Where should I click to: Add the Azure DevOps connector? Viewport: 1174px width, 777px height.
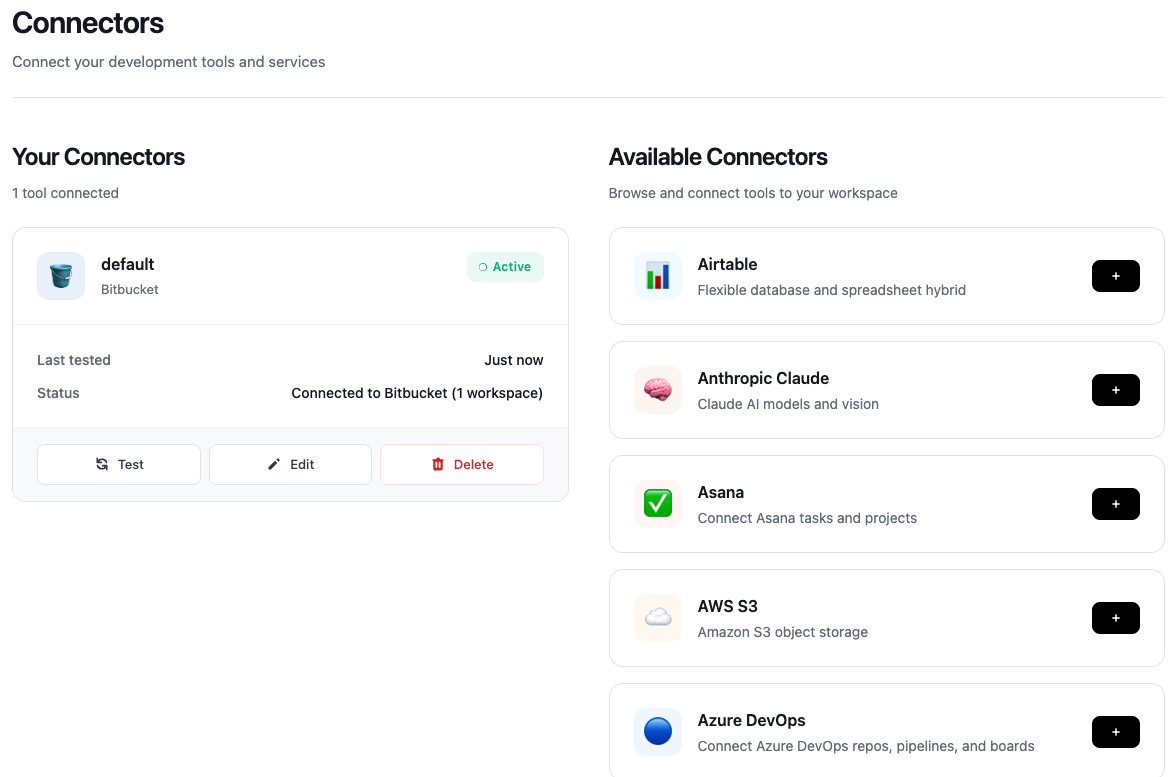[x=1115, y=731]
